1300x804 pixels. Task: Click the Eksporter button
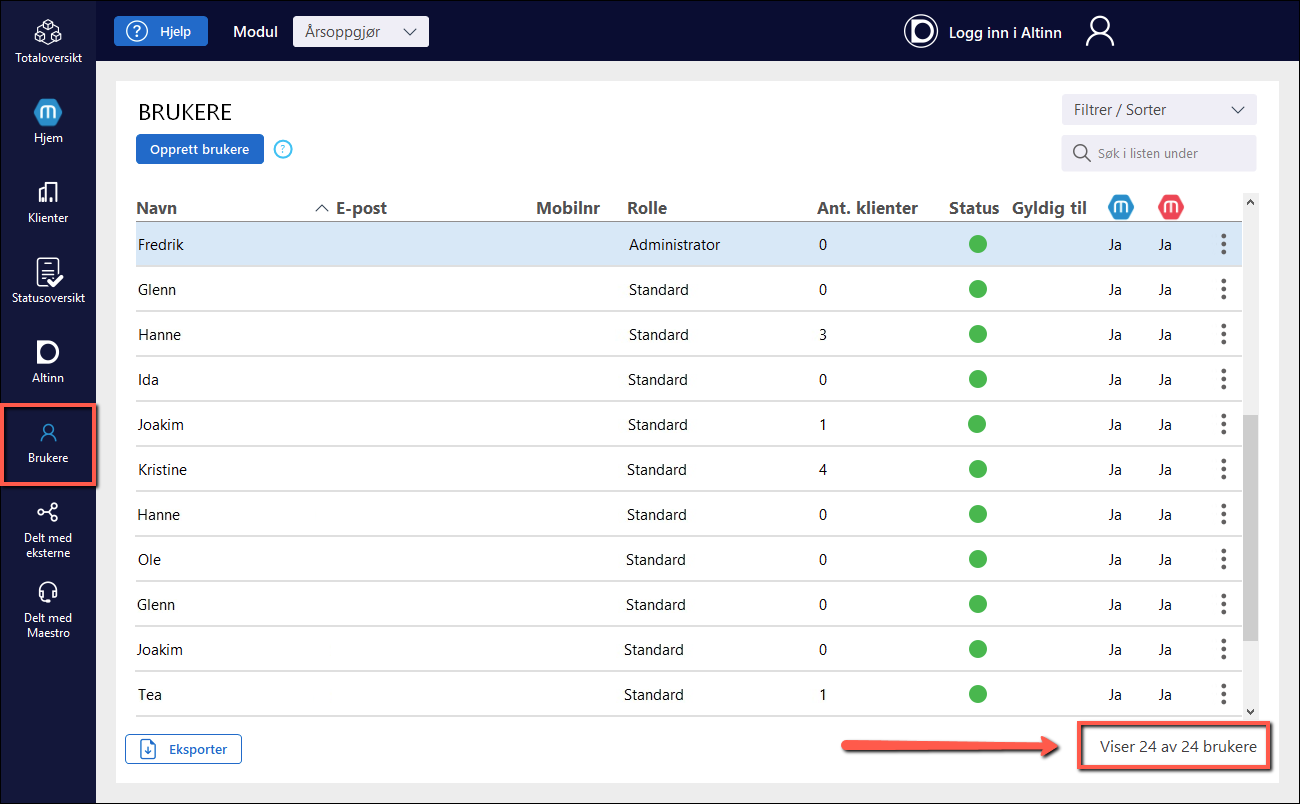(183, 748)
